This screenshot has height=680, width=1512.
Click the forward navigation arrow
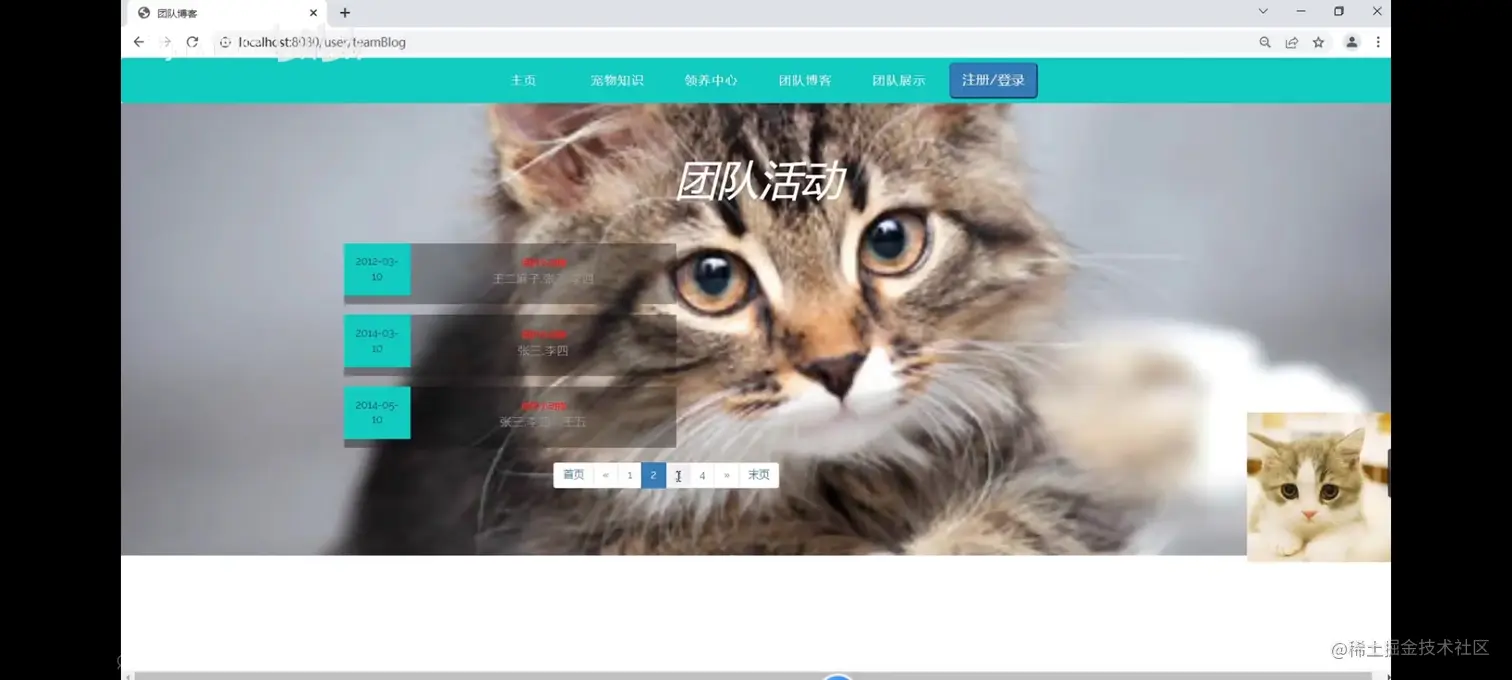coord(166,42)
